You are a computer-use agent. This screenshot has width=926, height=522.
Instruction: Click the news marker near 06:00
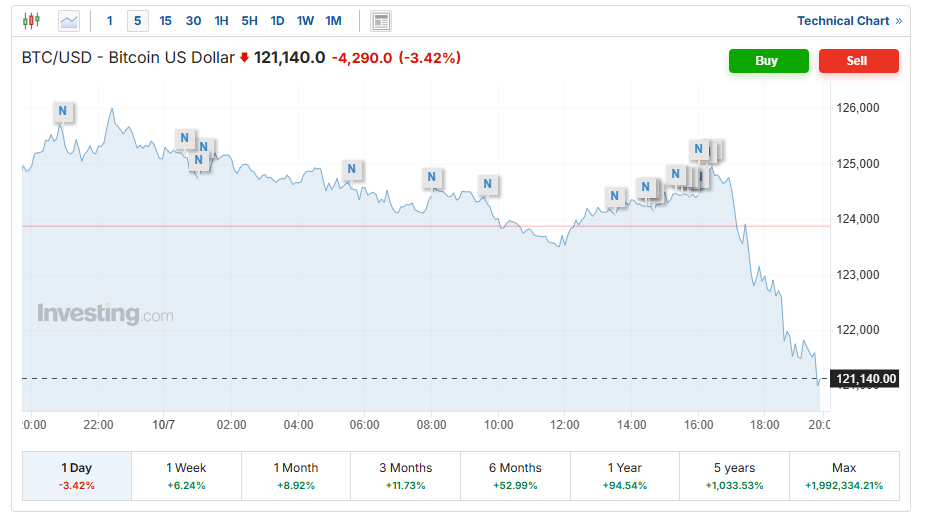(351, 169)
